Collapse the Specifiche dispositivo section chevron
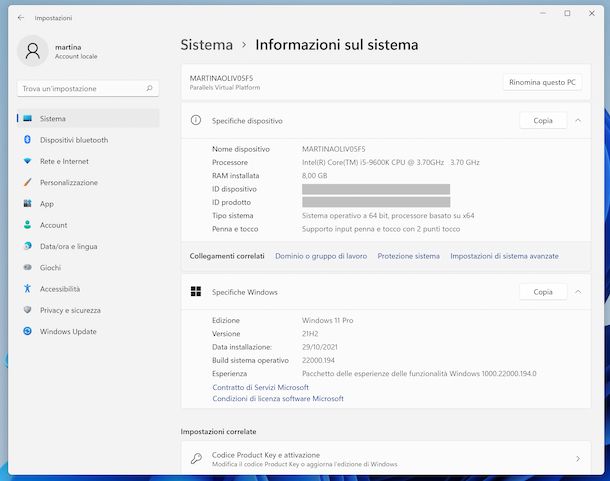The width and height of the screenshot is (610, 481). 578,121
